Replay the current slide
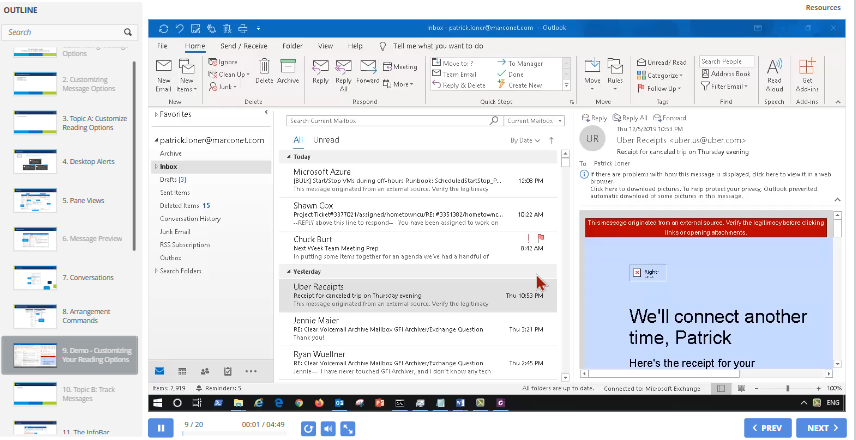This screenshot has width=856, height=440. pos(308,429)
